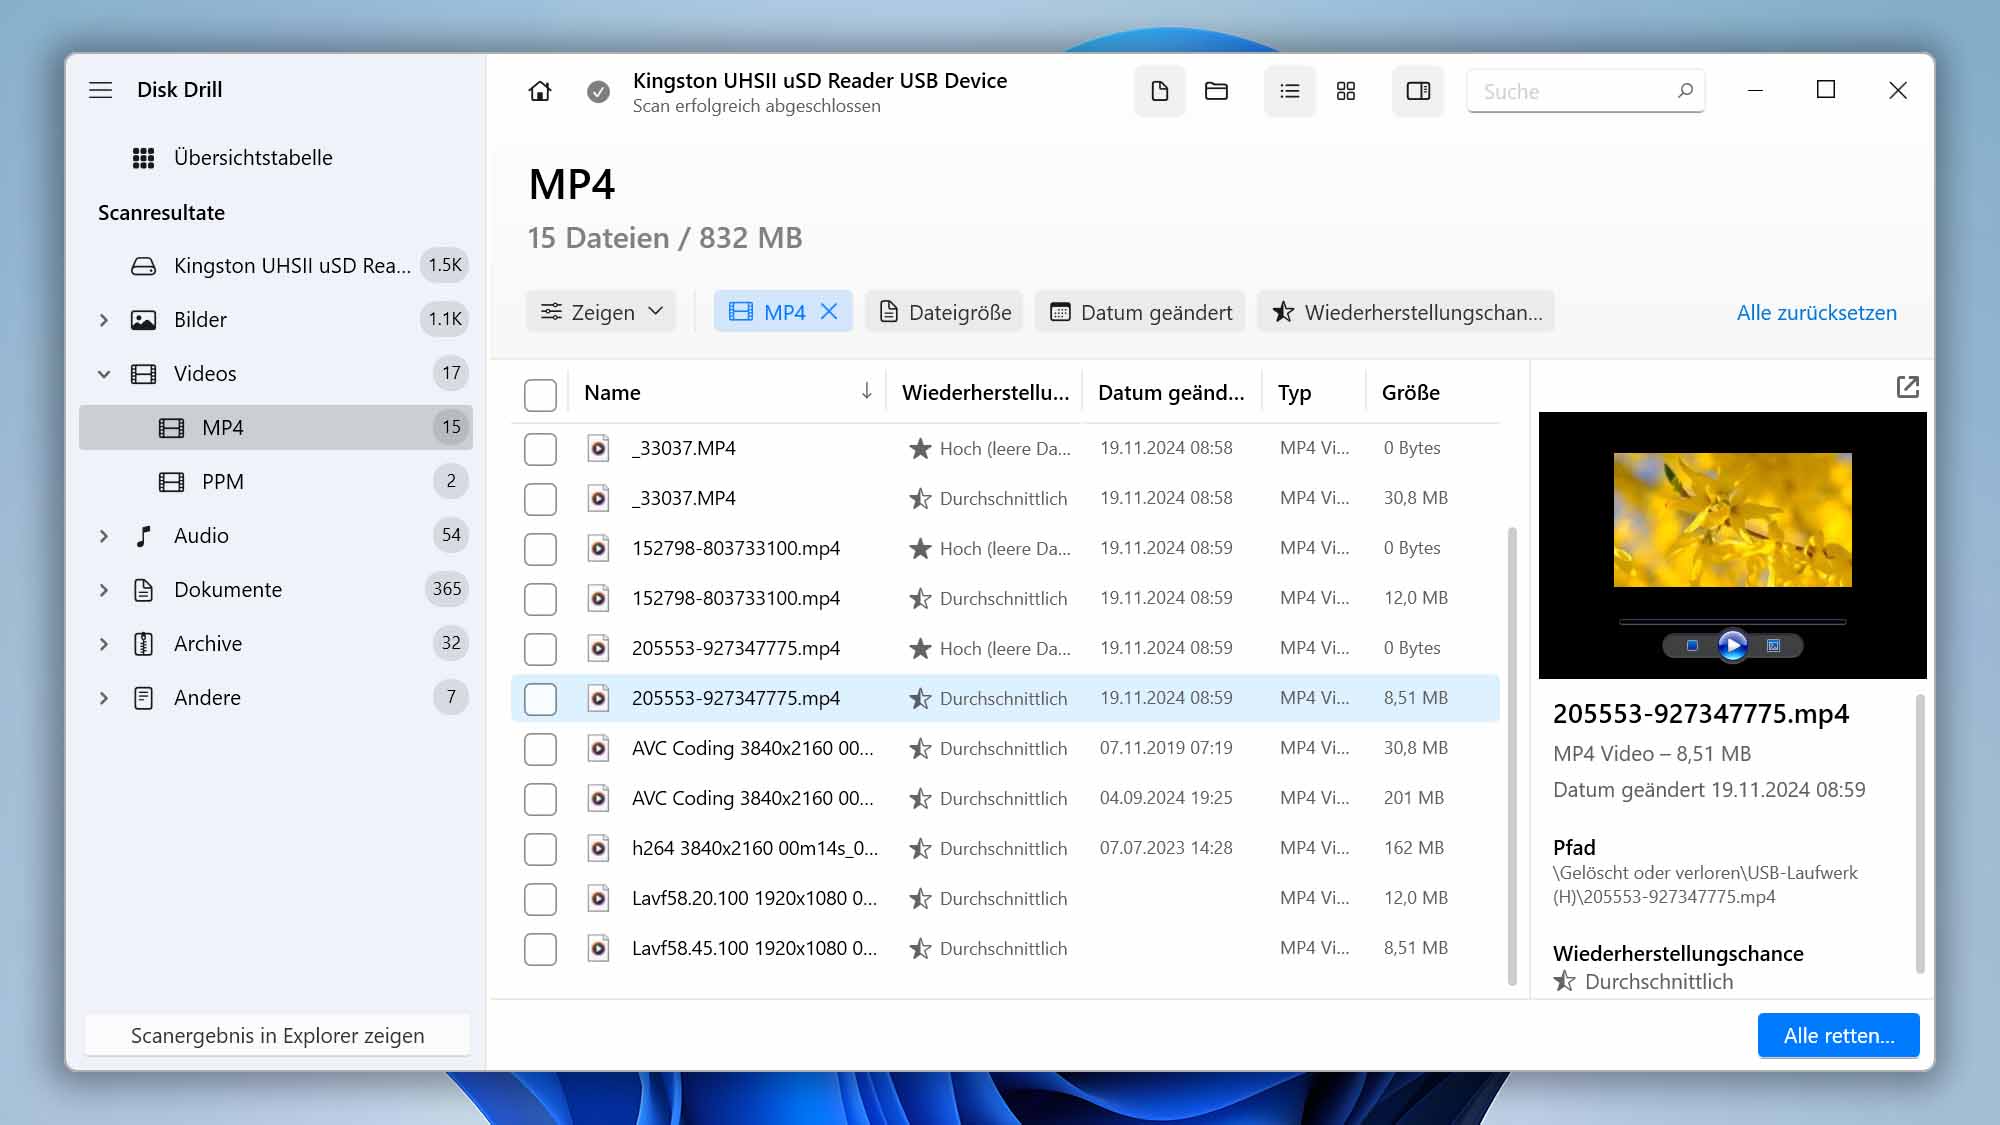Open the Dateigröße filter

[944, 312]
